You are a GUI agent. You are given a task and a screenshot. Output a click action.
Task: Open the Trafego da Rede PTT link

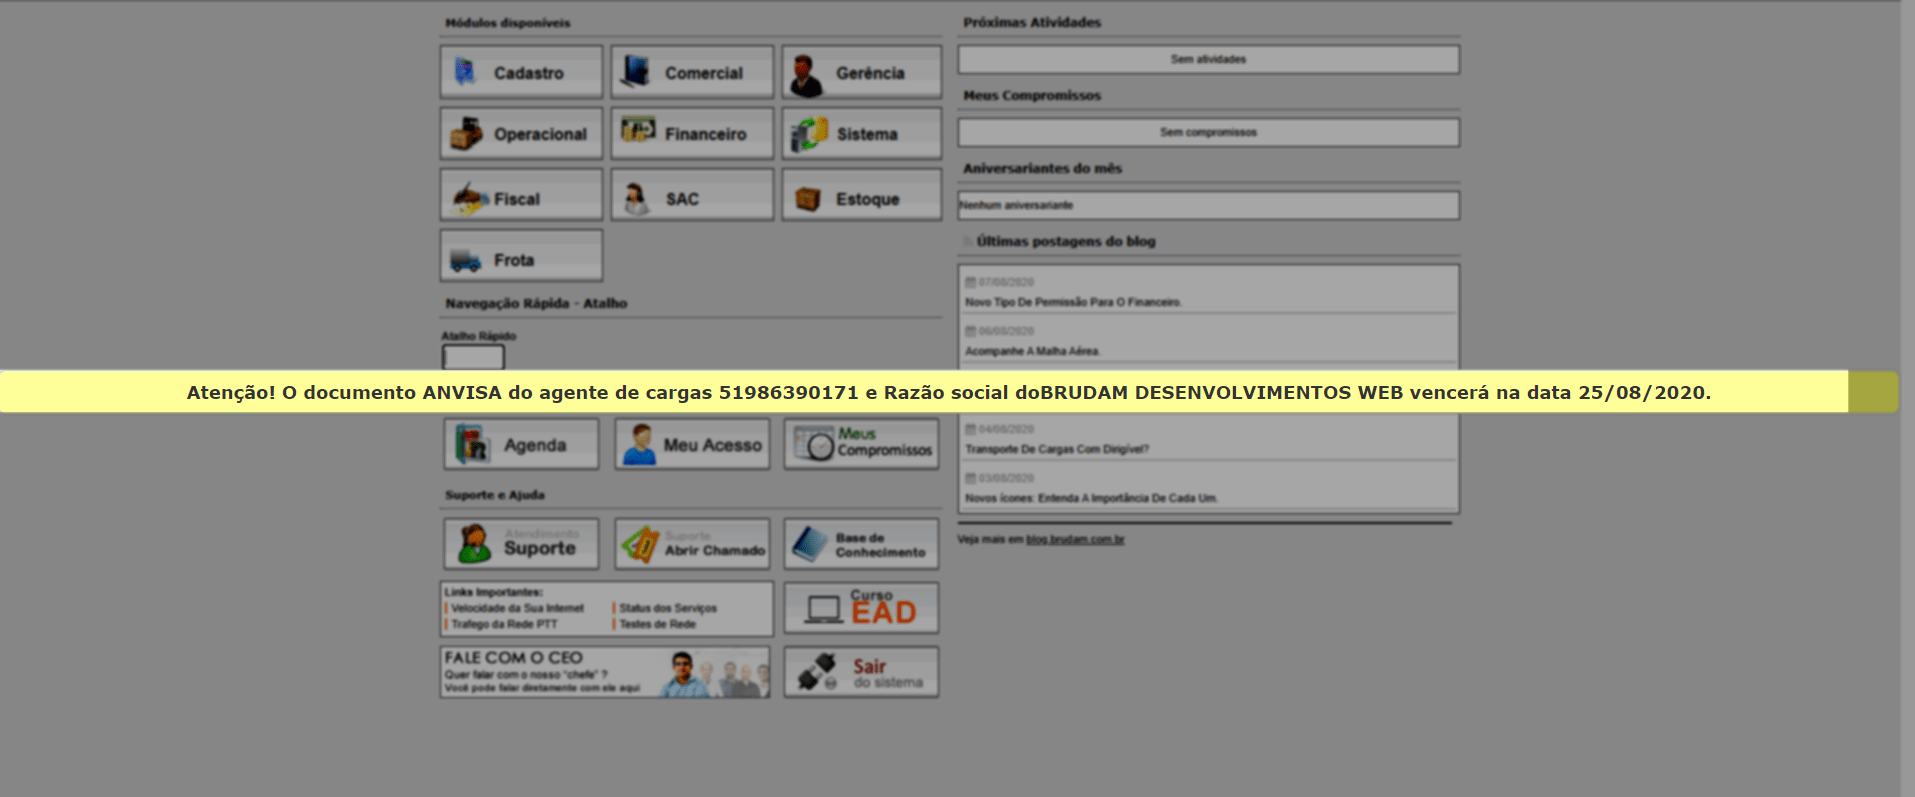504,624
